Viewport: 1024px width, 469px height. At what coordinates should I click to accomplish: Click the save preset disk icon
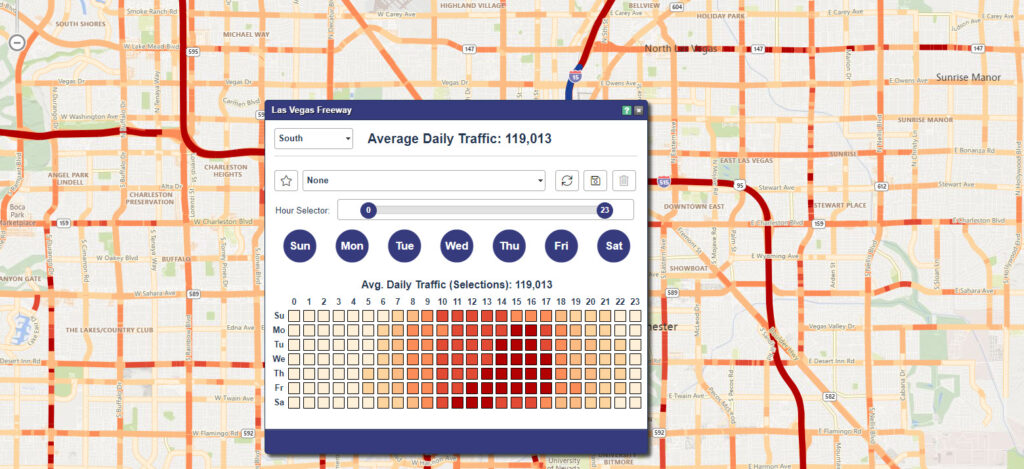(x=595, y=181)
